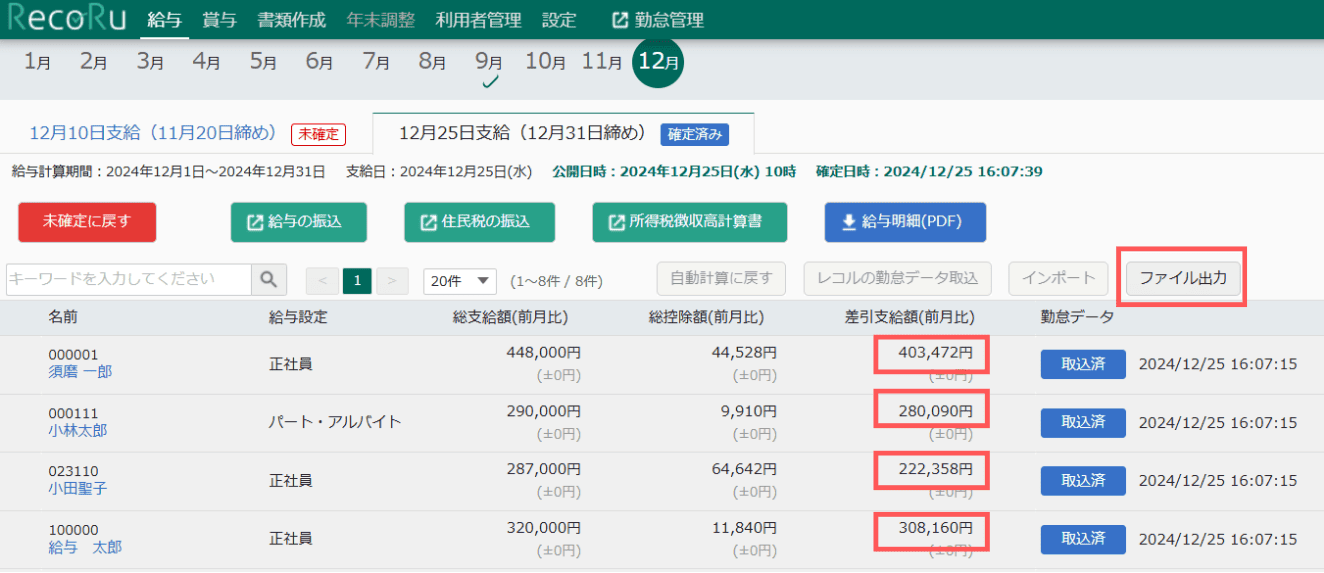Image resolution: width=1324 pixels, height=573 pixels.
Task: Focus the keyword search input field
Action: coord(128,280)
